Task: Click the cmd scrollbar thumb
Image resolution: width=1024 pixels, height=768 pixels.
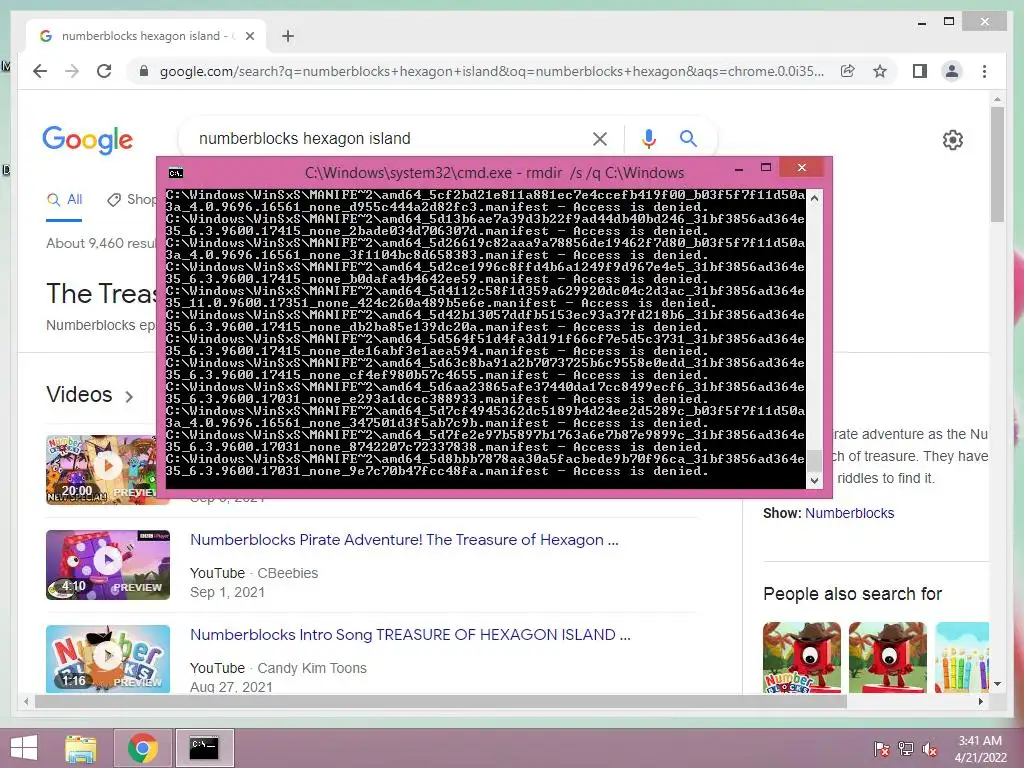Action: pyautogui.click(x=814, y=460)
